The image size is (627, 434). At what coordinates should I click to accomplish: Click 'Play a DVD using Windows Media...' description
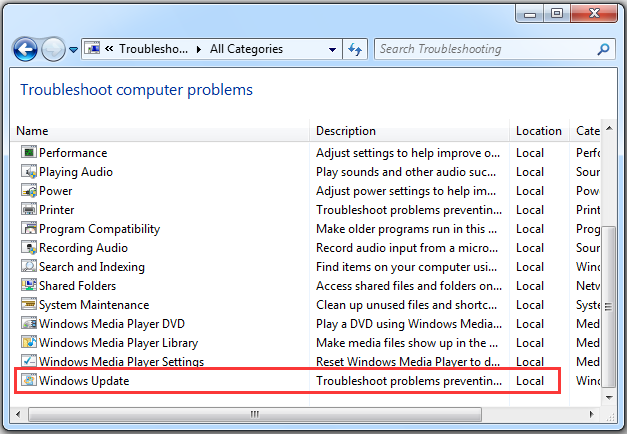(x=409, y=324)
